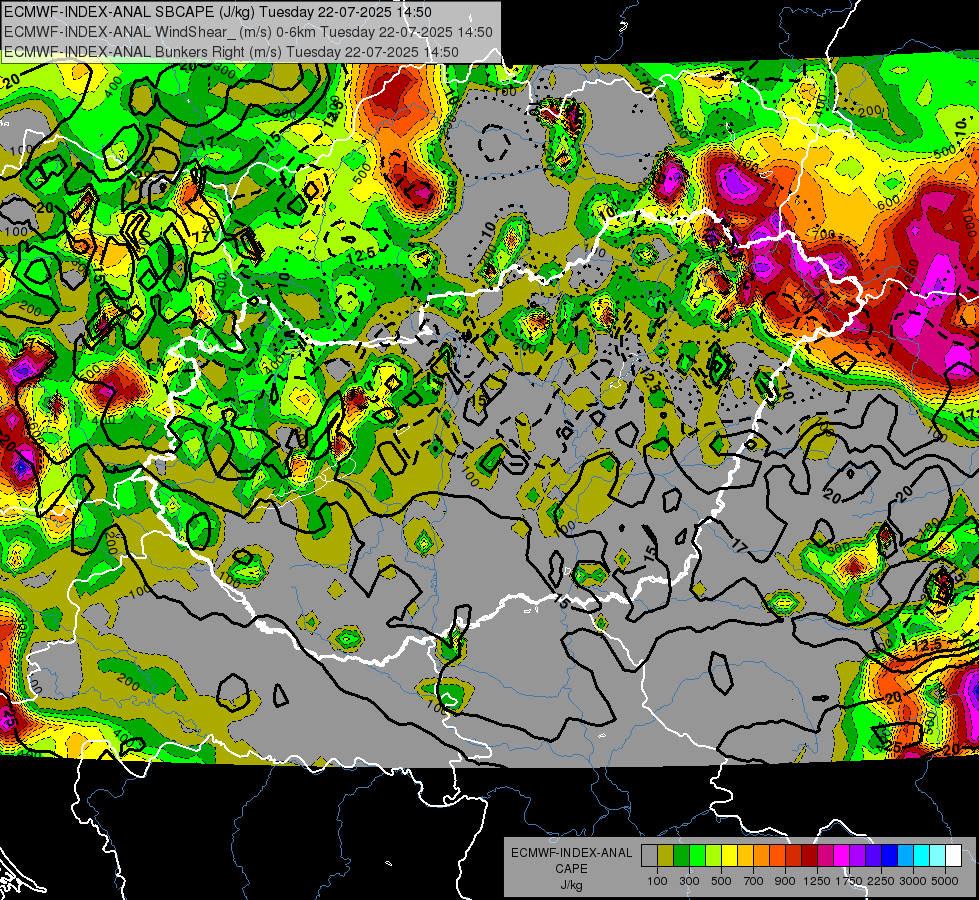Click the Bunkers Right (m/s) header line

(x=232, y=52)
